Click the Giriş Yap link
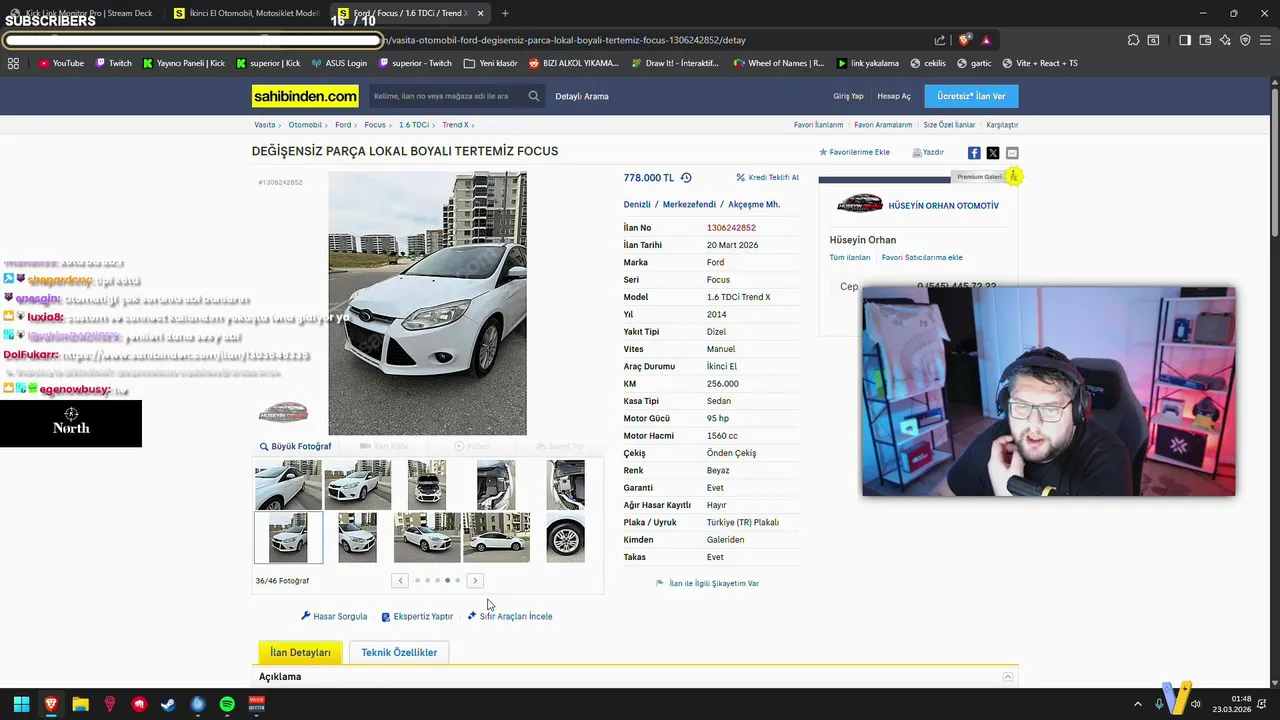1280x720 pixels. [x=848, y=96]
